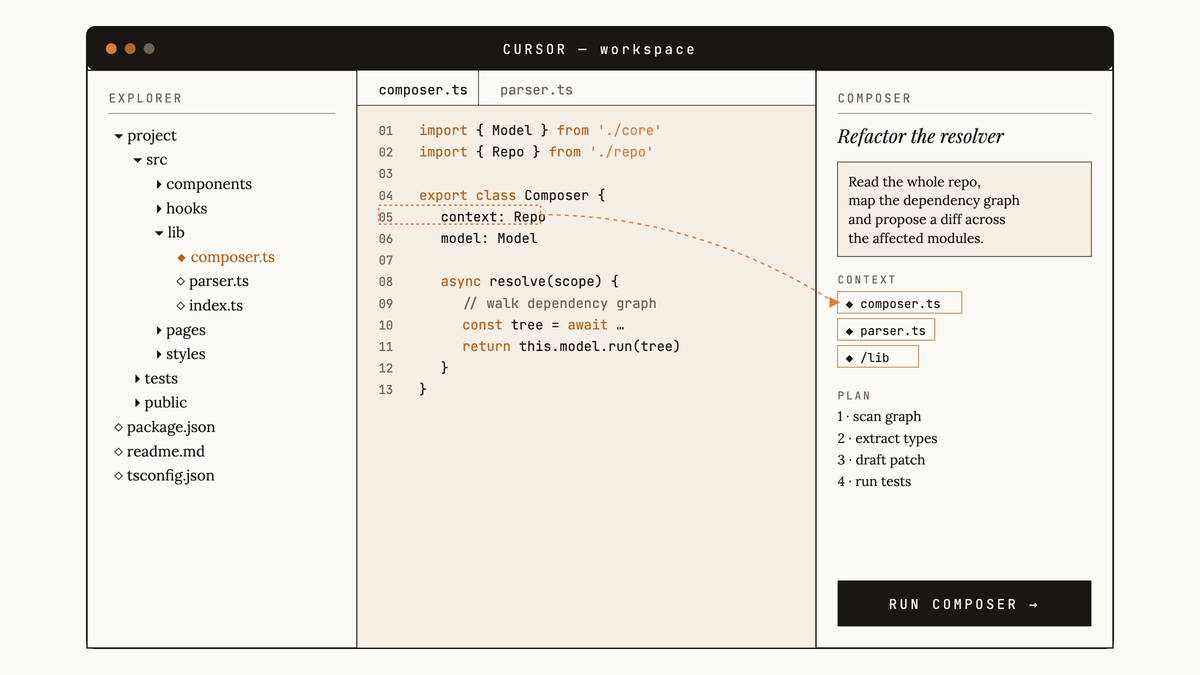1200x675 pixels.
Task: Open index.ts in the explorer tree
Action: pyautogui.click(x=216, y=306)
